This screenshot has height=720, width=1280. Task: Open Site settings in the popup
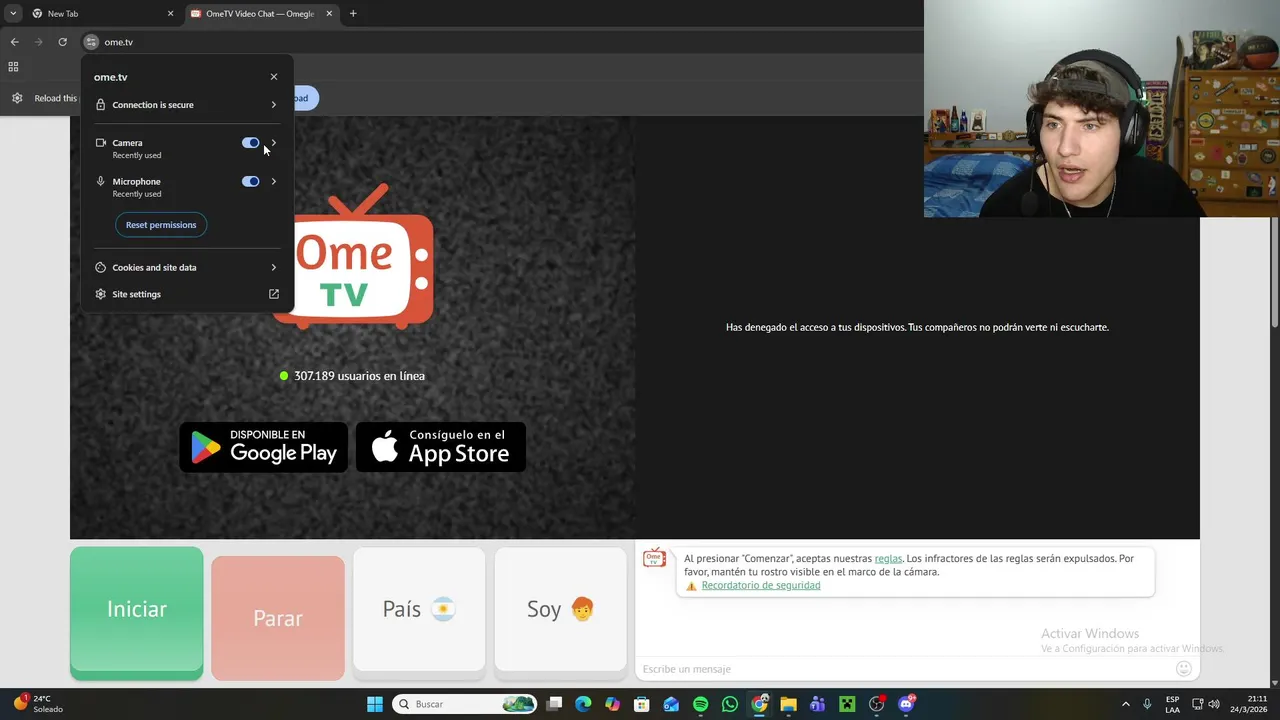[186, 295]
